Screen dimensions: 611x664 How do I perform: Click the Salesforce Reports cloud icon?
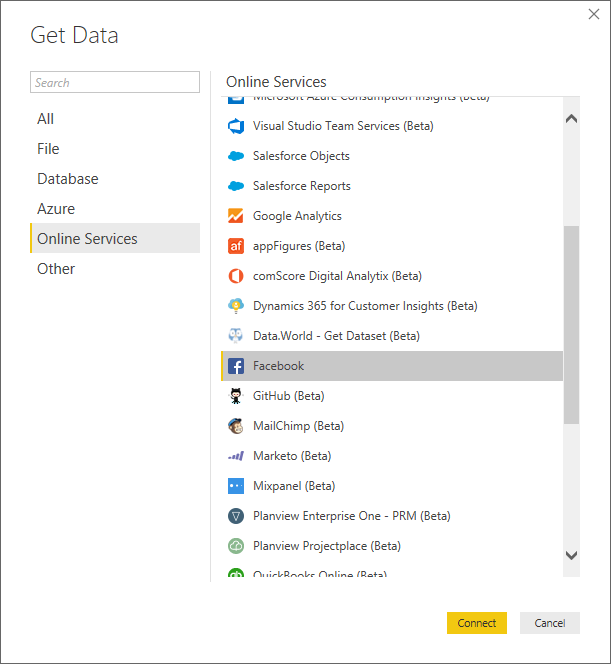[236, 186]
